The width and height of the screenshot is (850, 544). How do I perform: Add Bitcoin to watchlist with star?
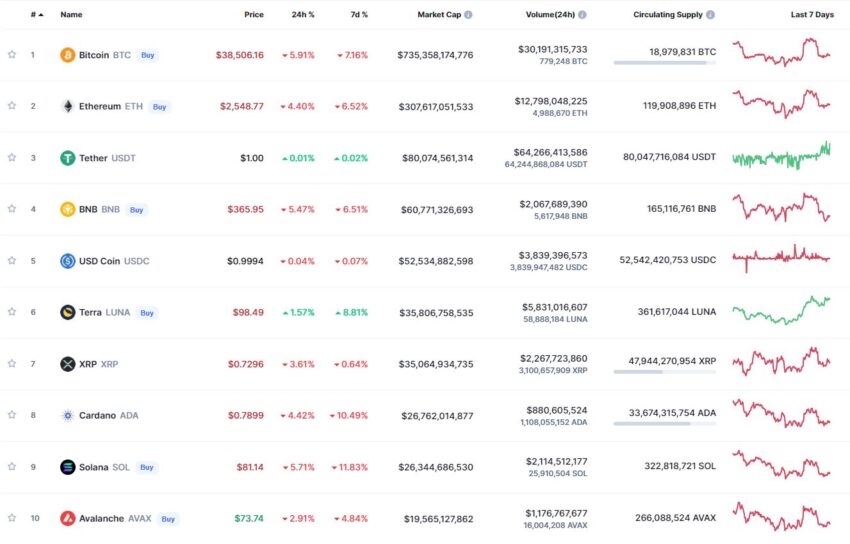[x=12, y=54]
